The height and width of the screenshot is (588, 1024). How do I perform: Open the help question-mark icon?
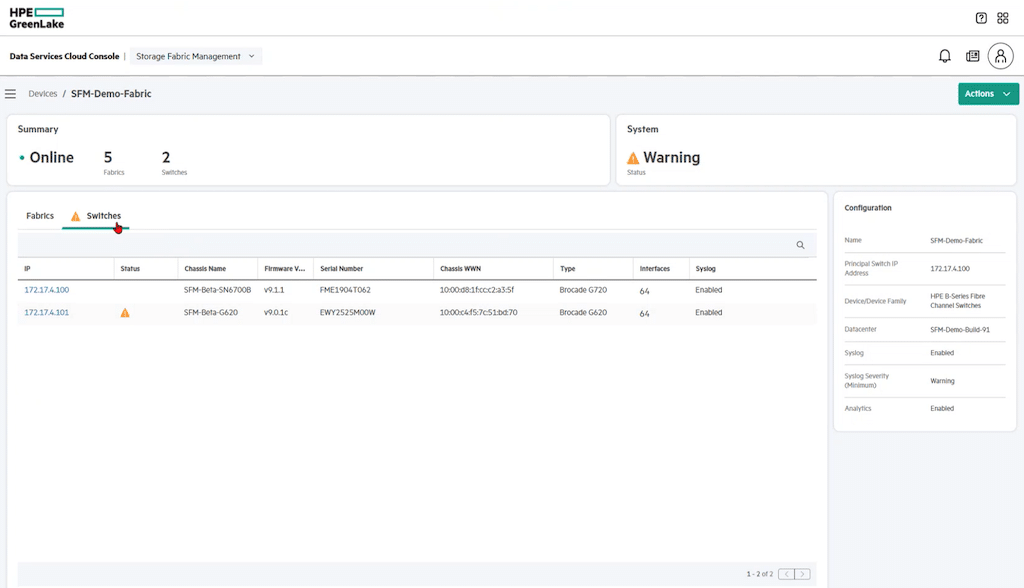coord(981,18)
